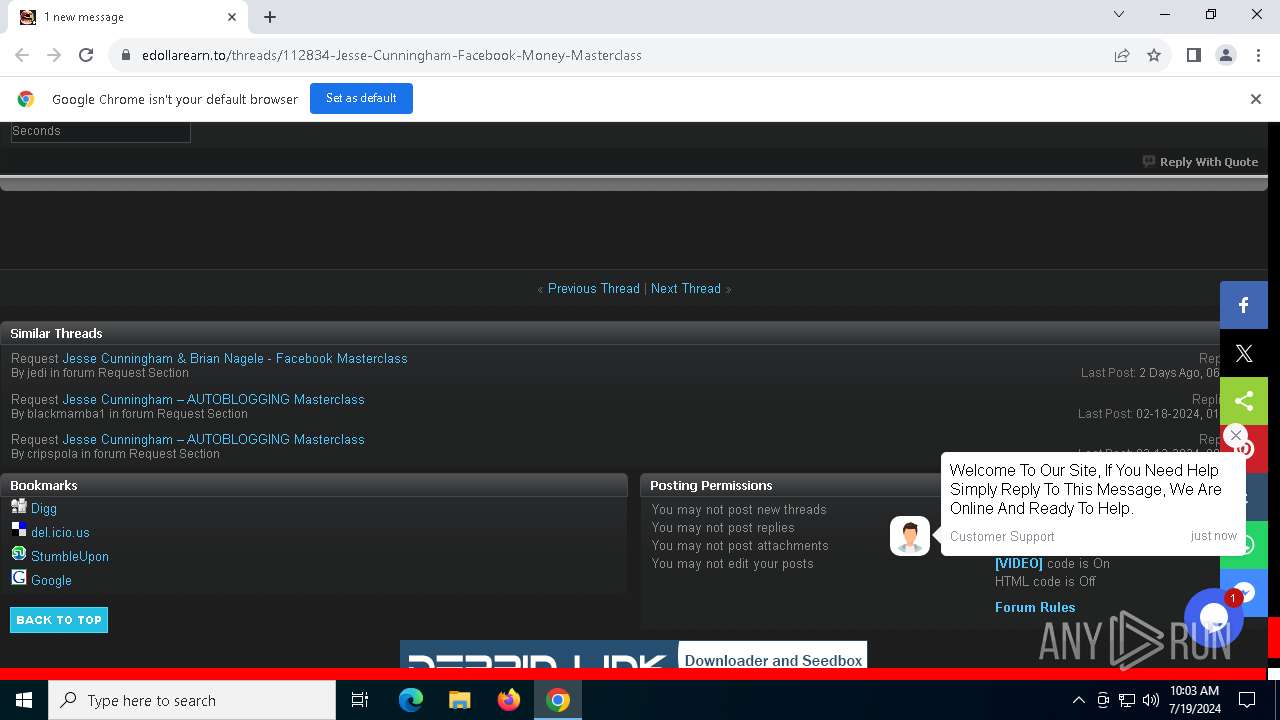Go to the Next Thread
The height and width of the screenshot is (720, 1280).
[686, 288]
